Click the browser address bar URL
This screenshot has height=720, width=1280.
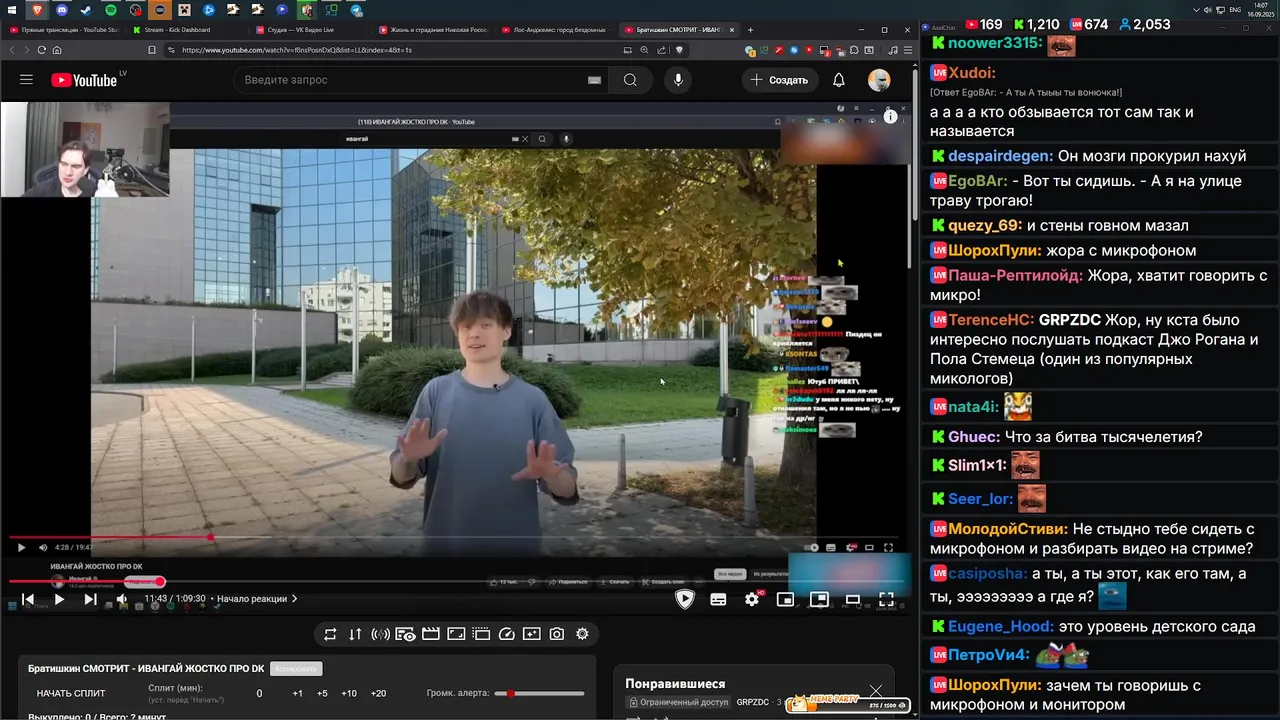click(297, 50)
